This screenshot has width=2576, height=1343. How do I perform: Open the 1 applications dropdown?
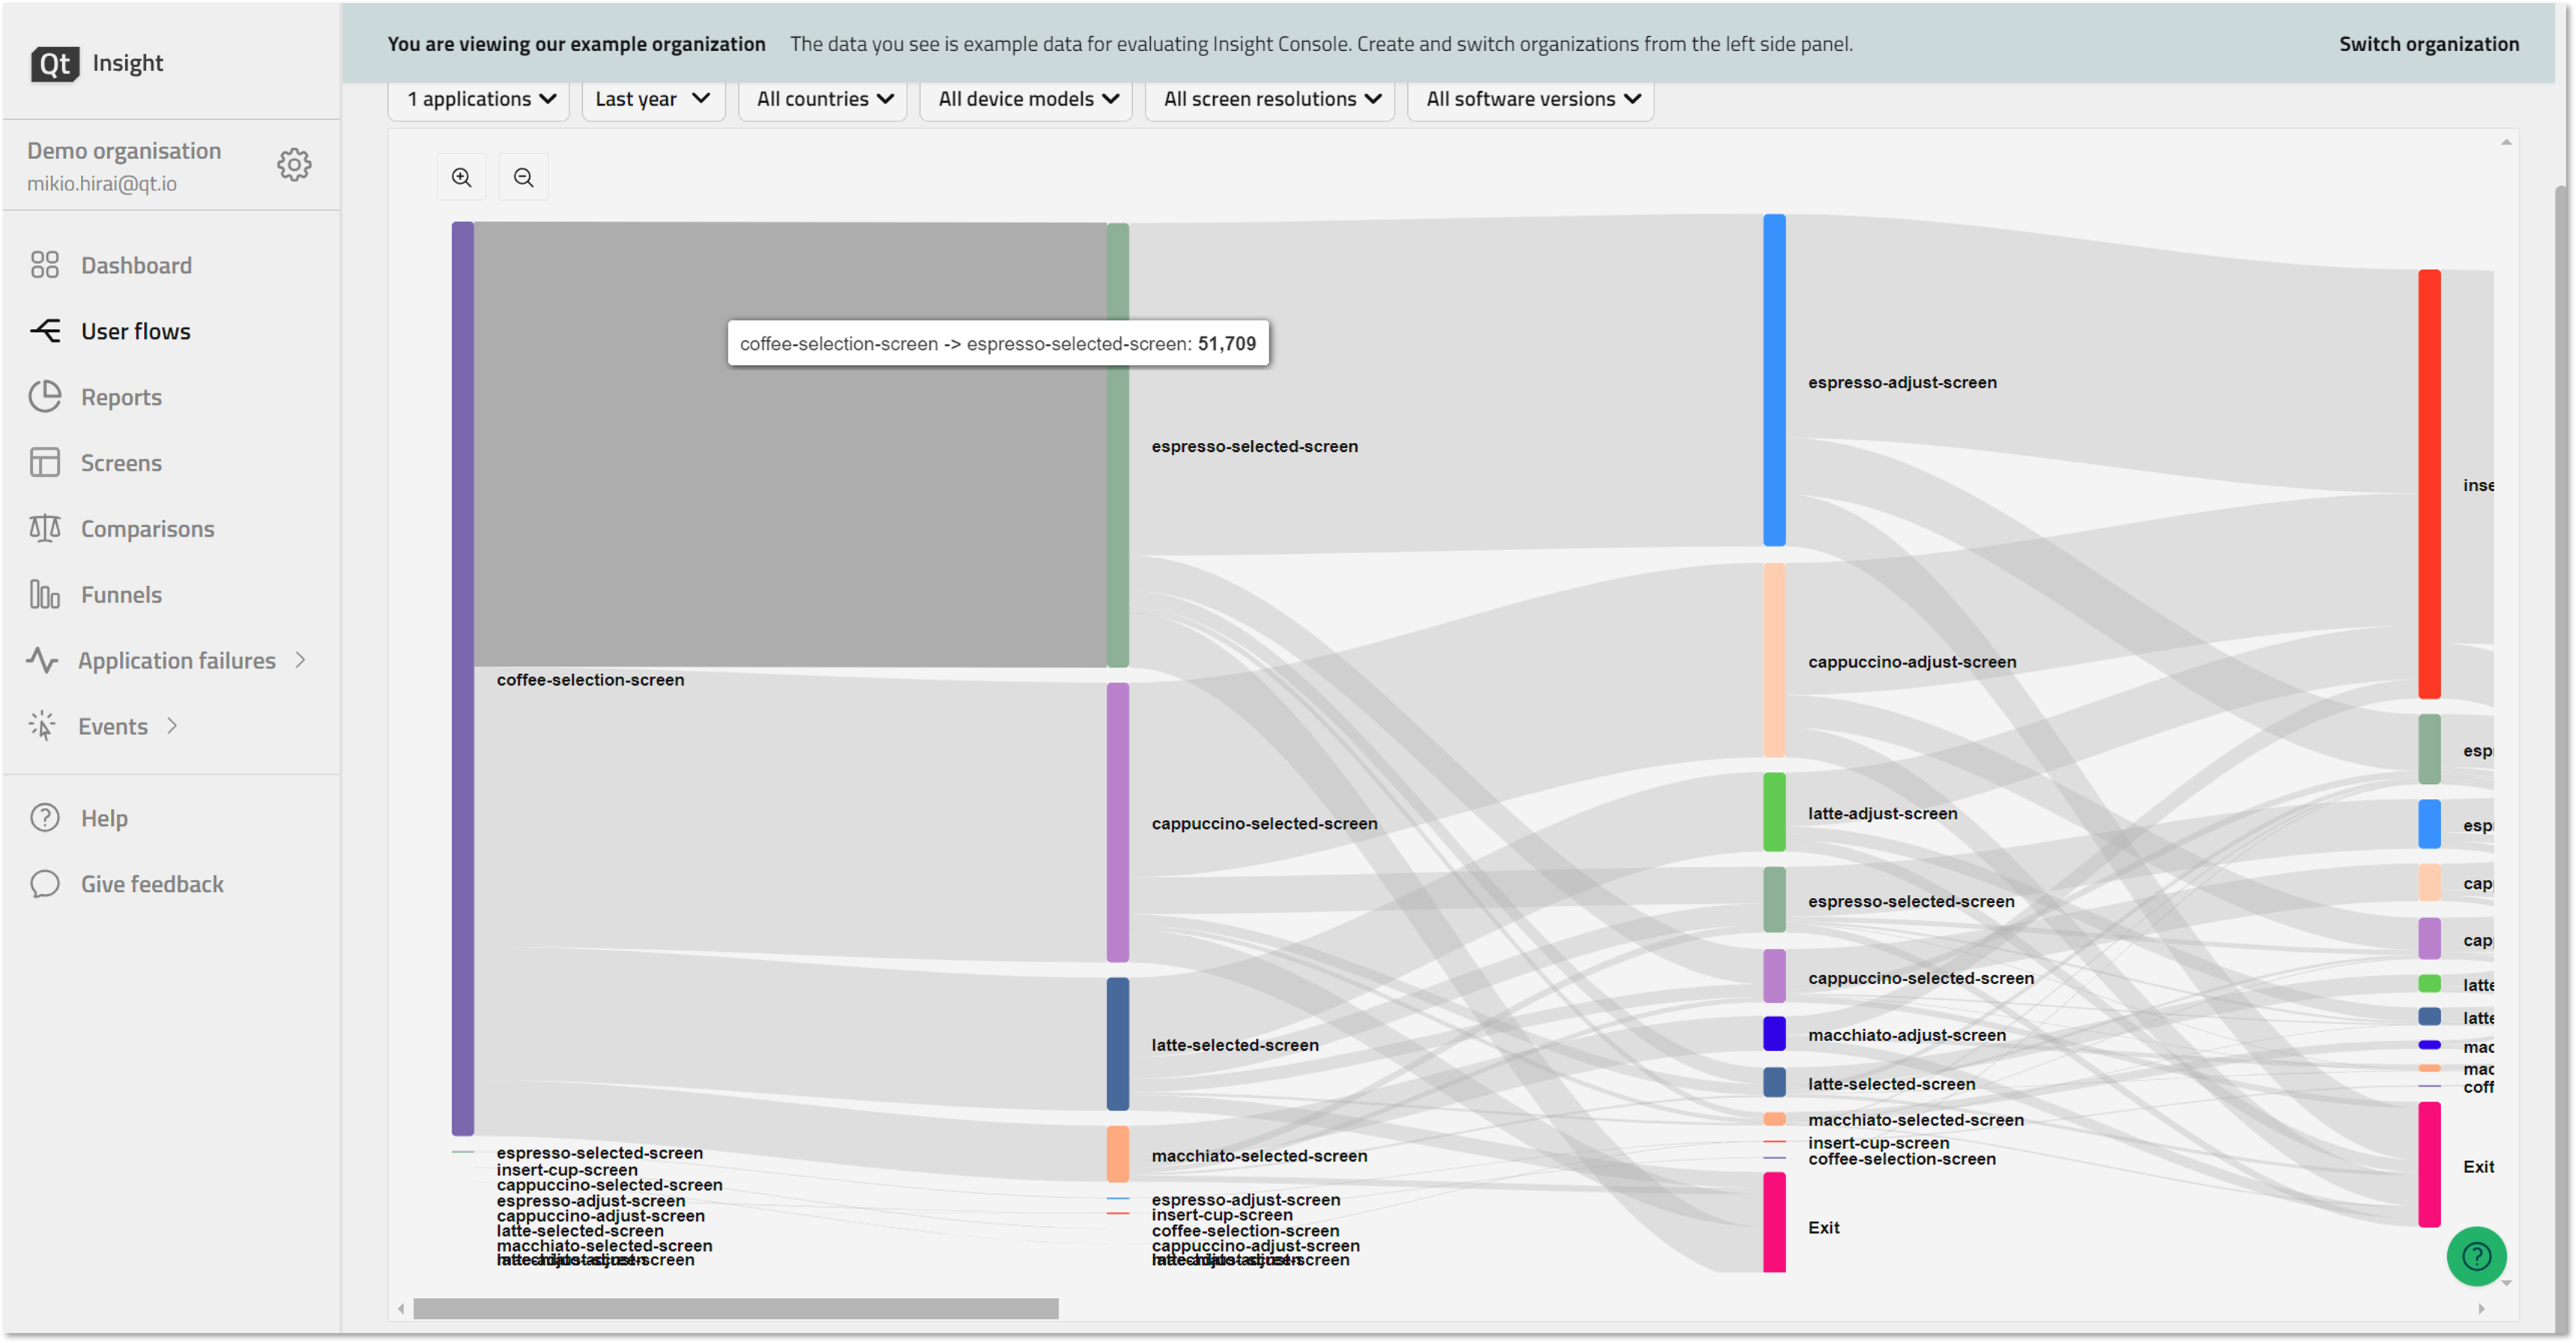480,99
